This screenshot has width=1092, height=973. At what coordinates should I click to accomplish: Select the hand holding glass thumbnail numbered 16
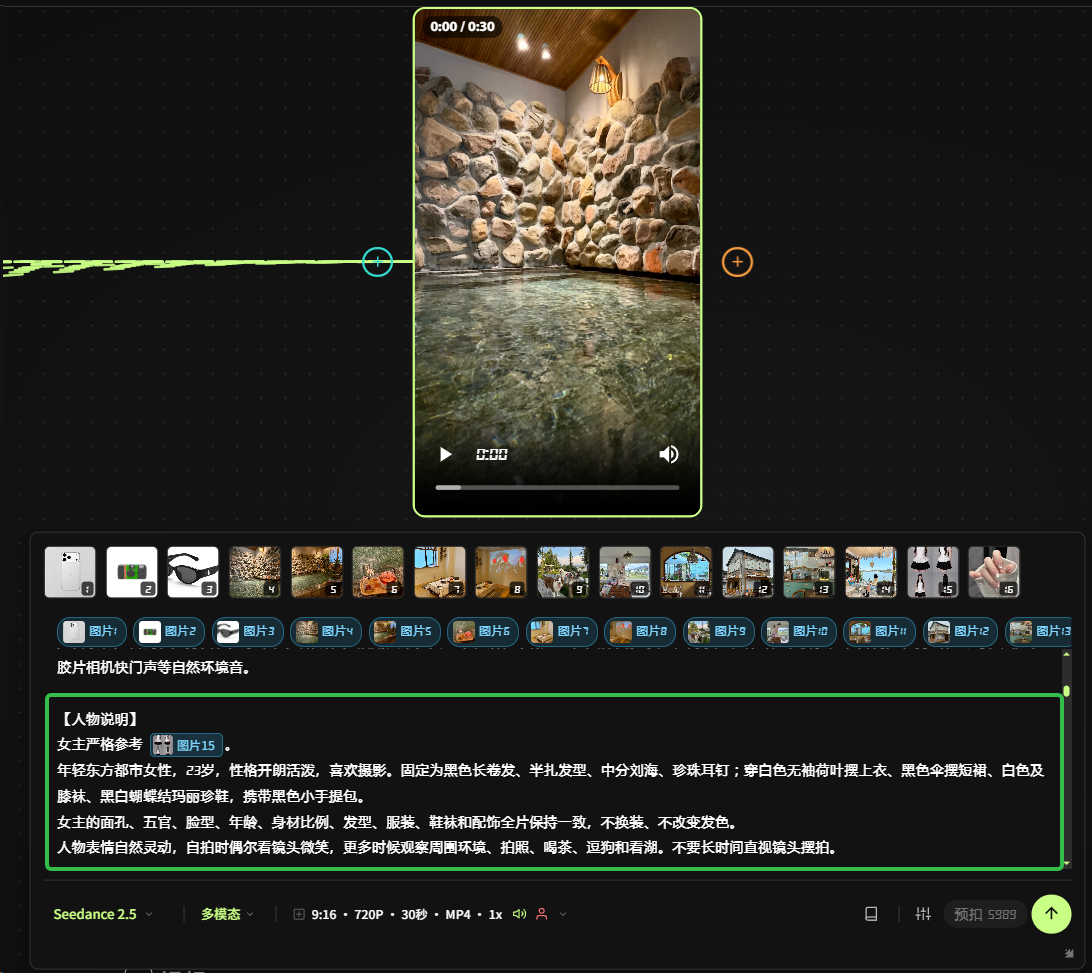994,572
